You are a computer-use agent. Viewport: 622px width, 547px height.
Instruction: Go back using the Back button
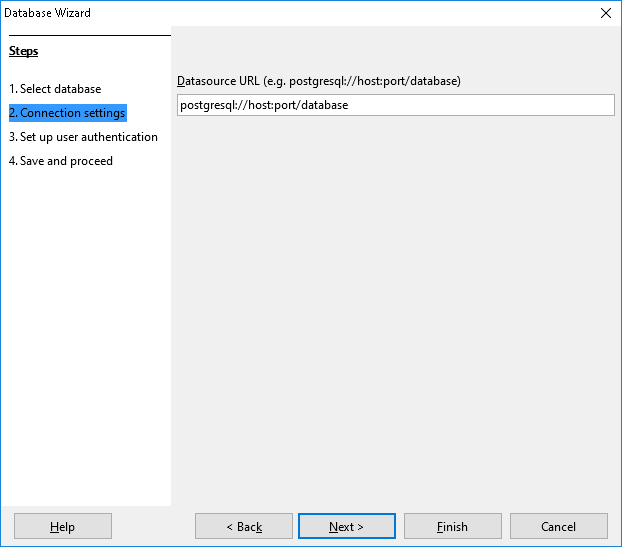coord(244,527)
